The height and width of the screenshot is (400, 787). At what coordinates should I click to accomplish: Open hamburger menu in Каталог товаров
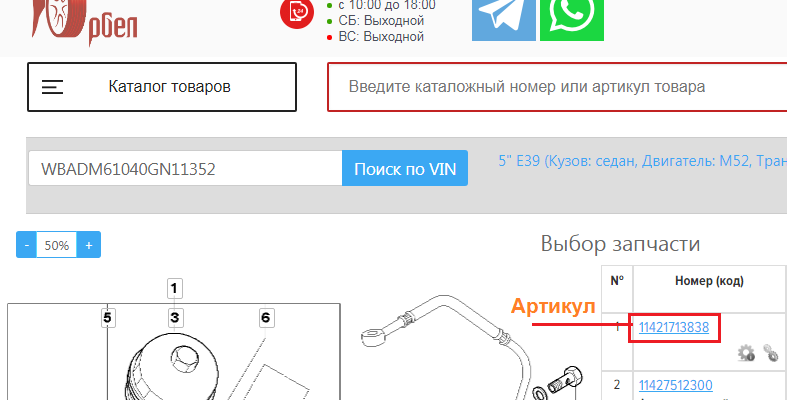(x=52, y=87)
